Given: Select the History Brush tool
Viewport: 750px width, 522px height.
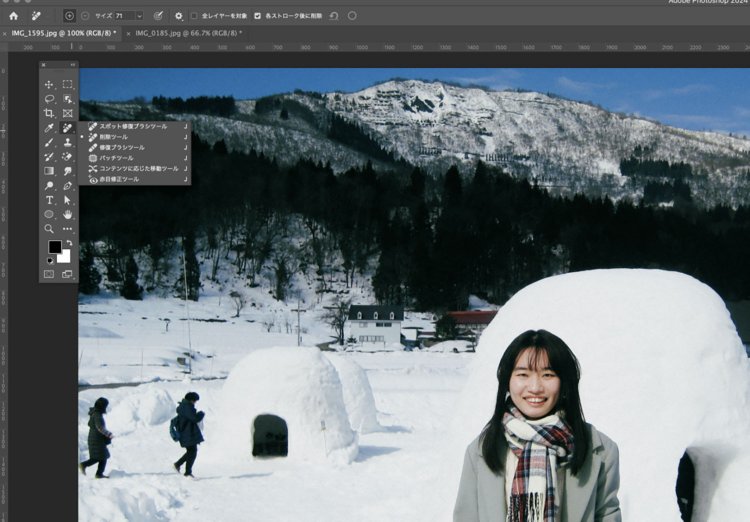Looking at the screenshot, I should coord(49,157).
